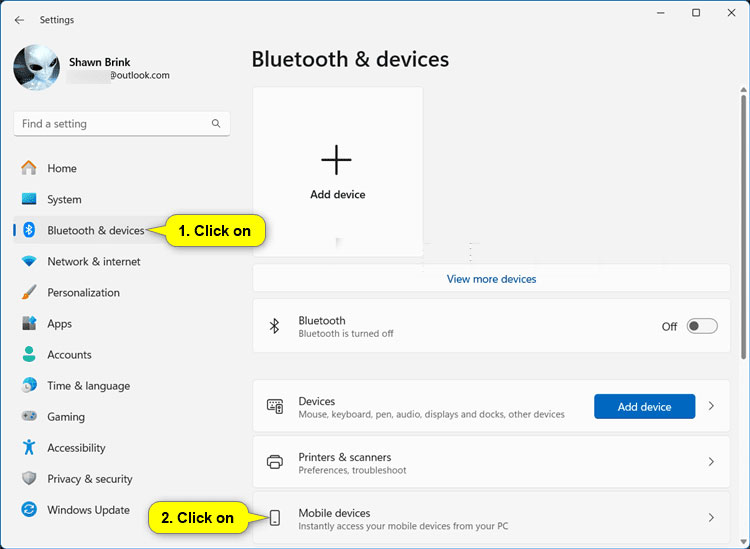Go to System settings
The width and height of the screenshot is (750, 549).
[x=64, y=199]
